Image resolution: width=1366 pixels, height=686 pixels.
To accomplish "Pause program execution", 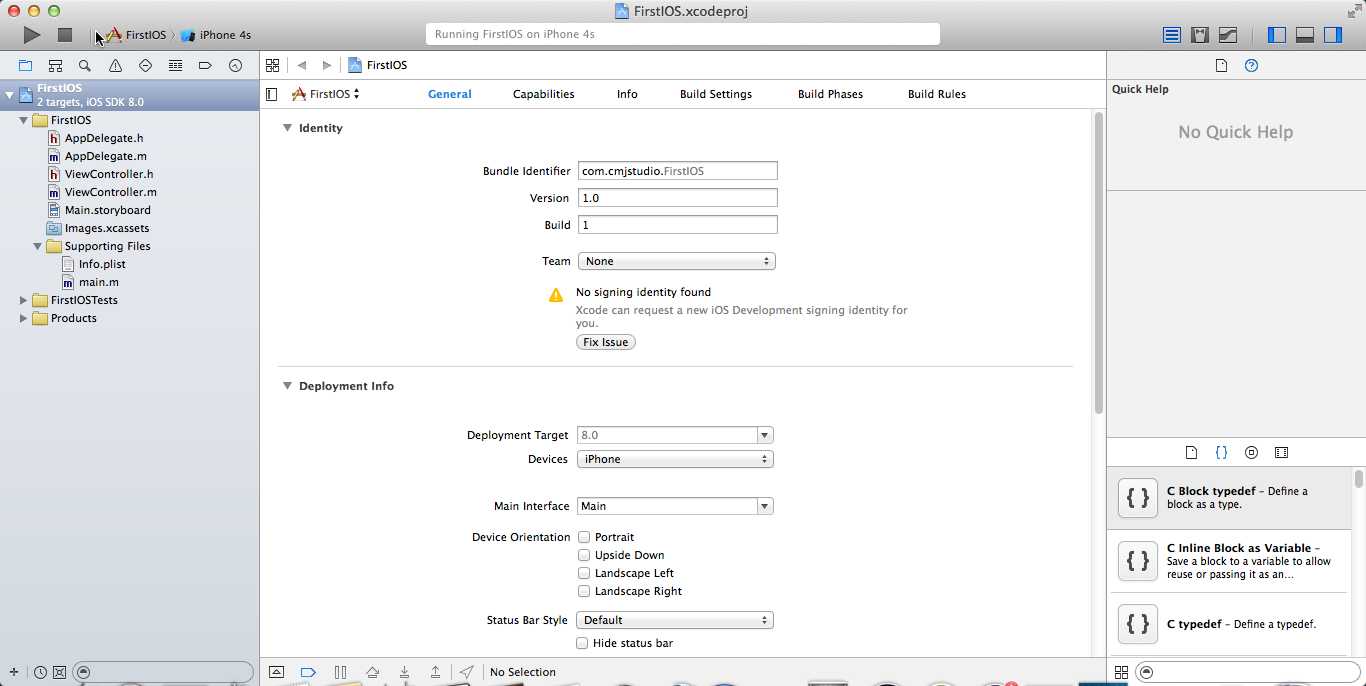I will 340,672.
